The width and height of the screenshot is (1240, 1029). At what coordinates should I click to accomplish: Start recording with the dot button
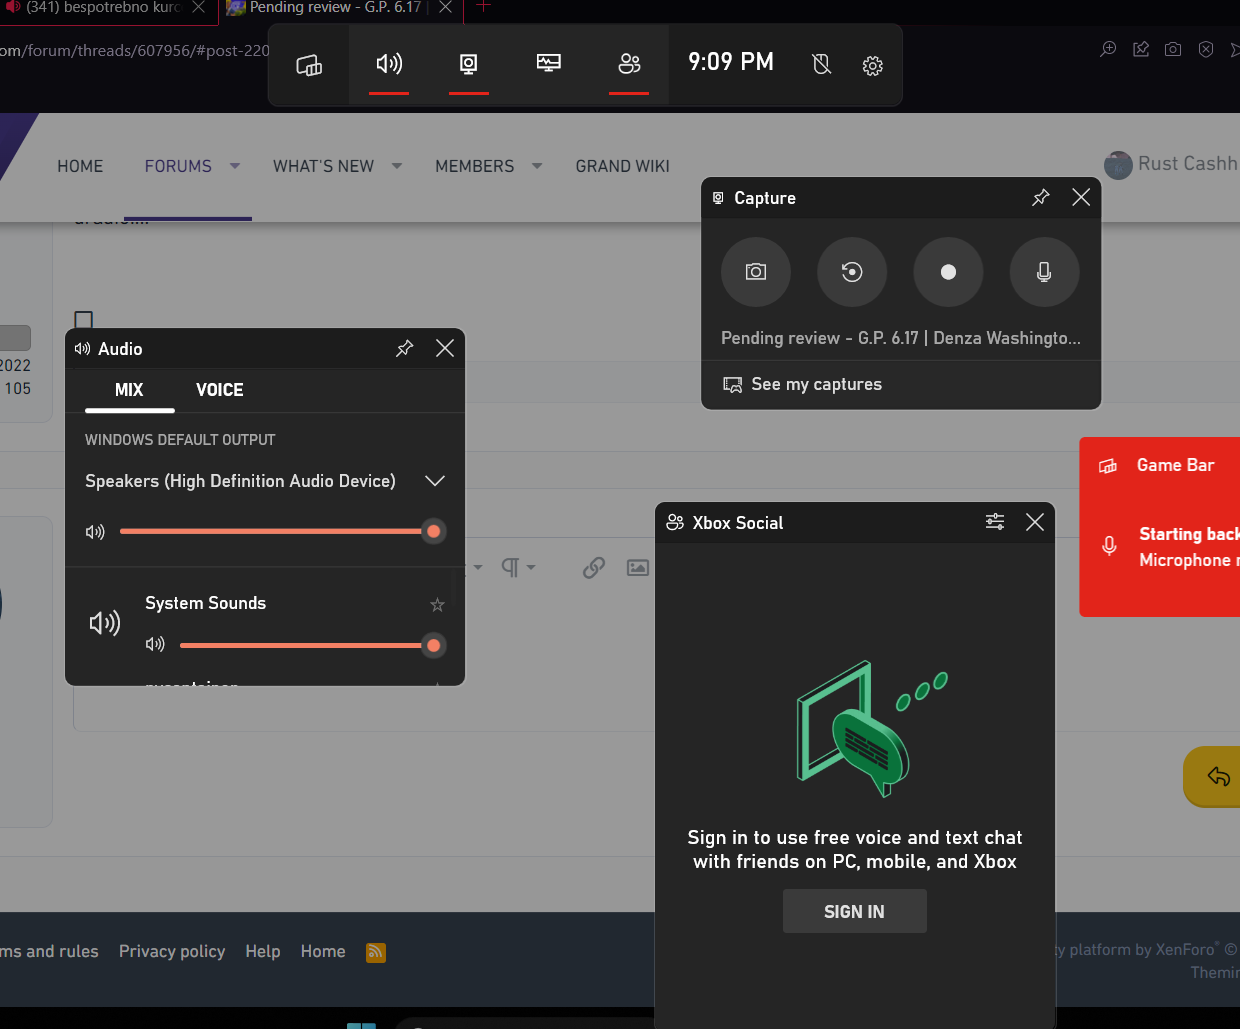tap(948, 272)
